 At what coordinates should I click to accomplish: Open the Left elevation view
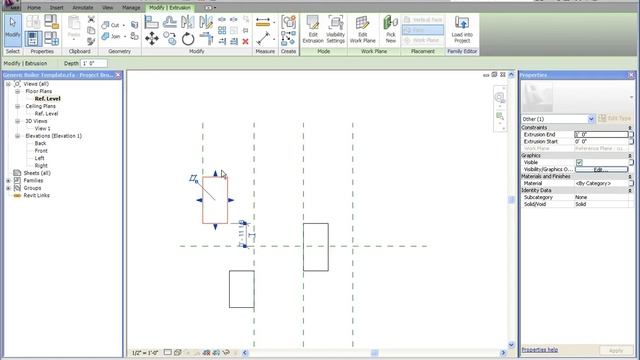pos(39,158)
